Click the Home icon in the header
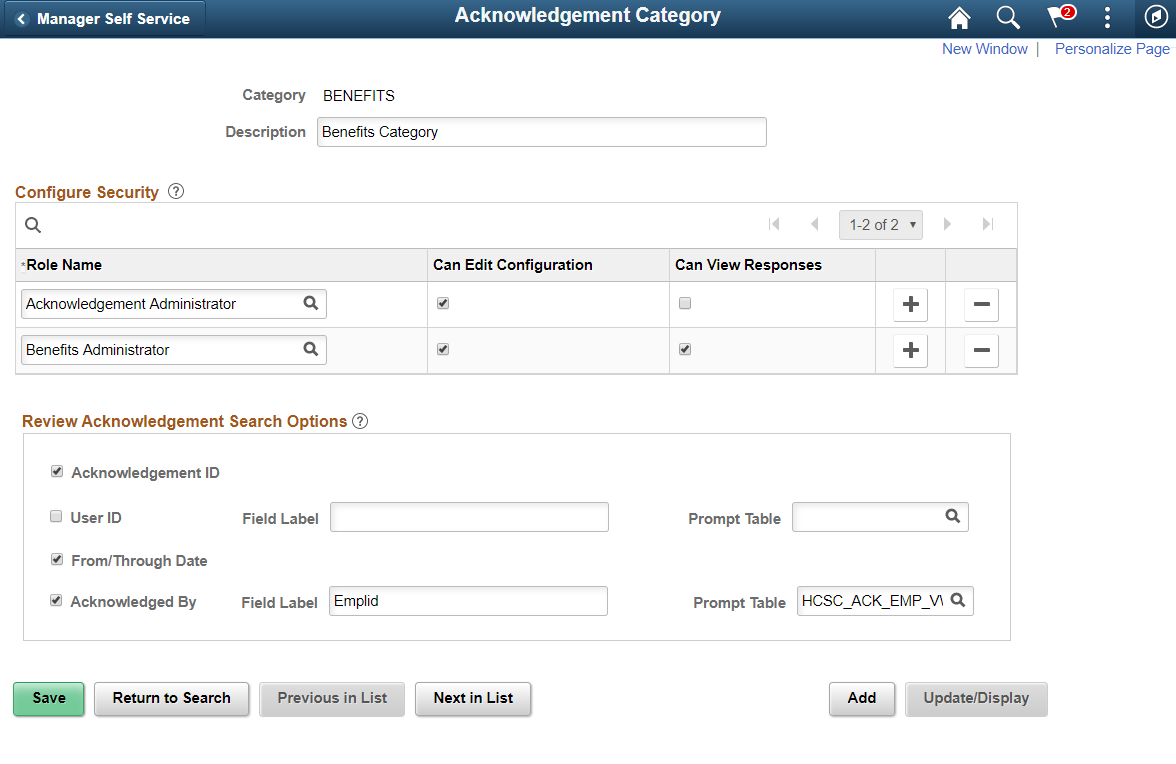The width and height of the screenshot is (1176, 764). 958,17
